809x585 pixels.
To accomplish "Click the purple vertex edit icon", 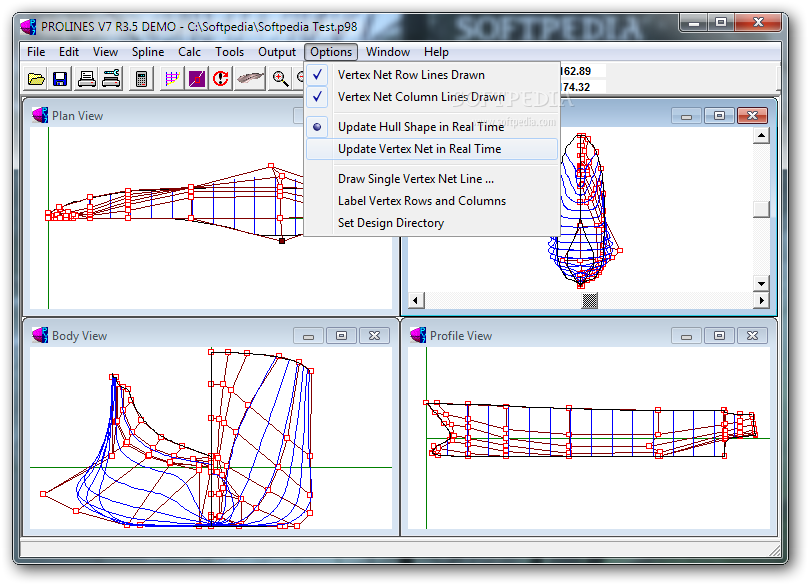I will (197, 79).
